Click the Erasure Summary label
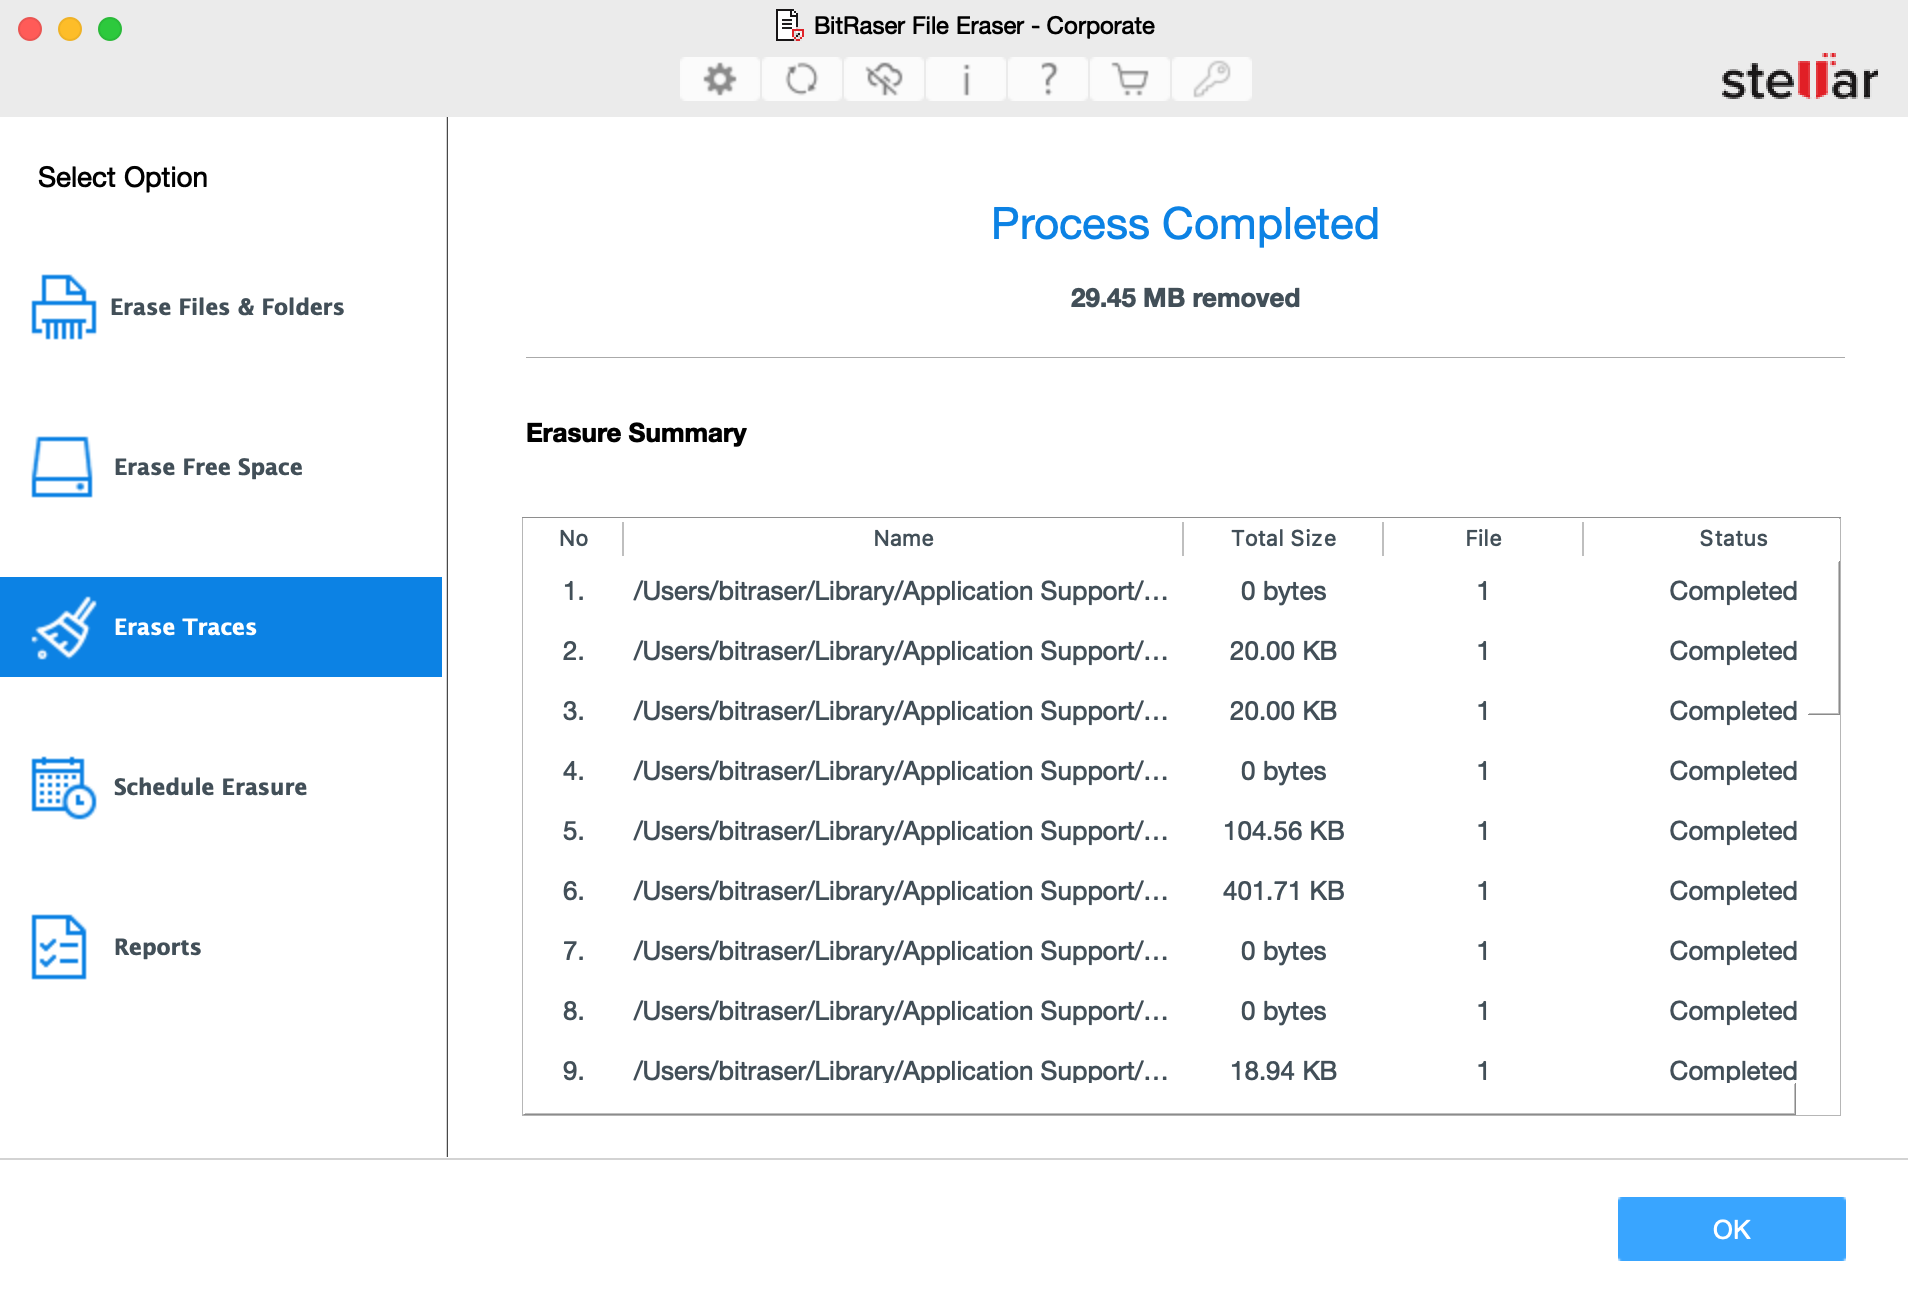The width and height of the screenshot is (1908, 1294). (x=636, y=433)
